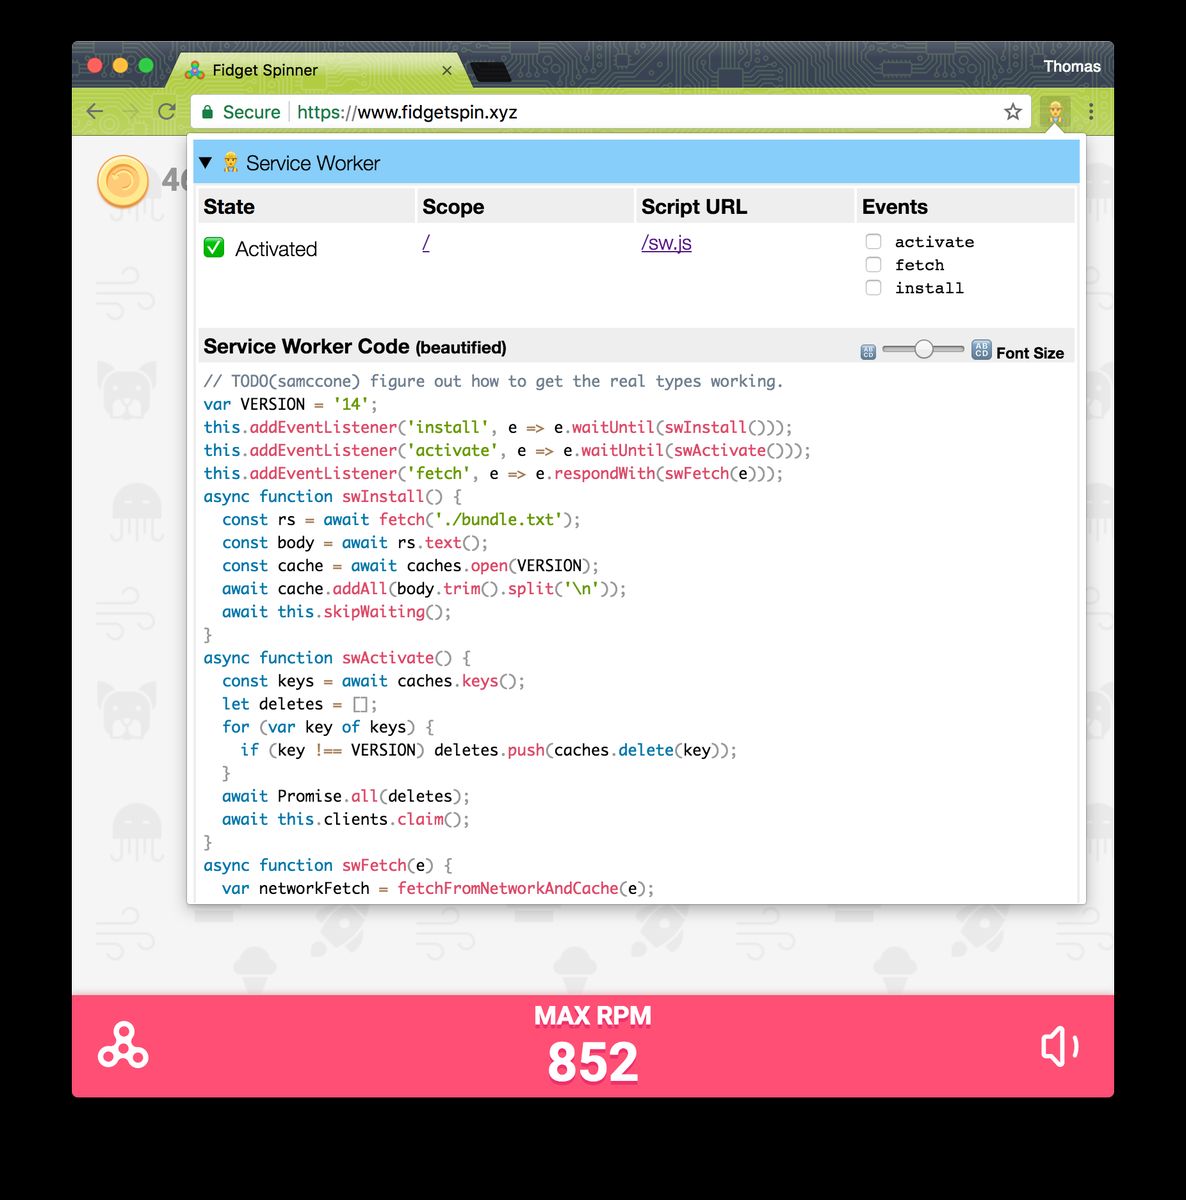Image resolution: width=1186 pixels, height=1200 pixels.
Task: Open the new tab button
Action: point(490,71)
